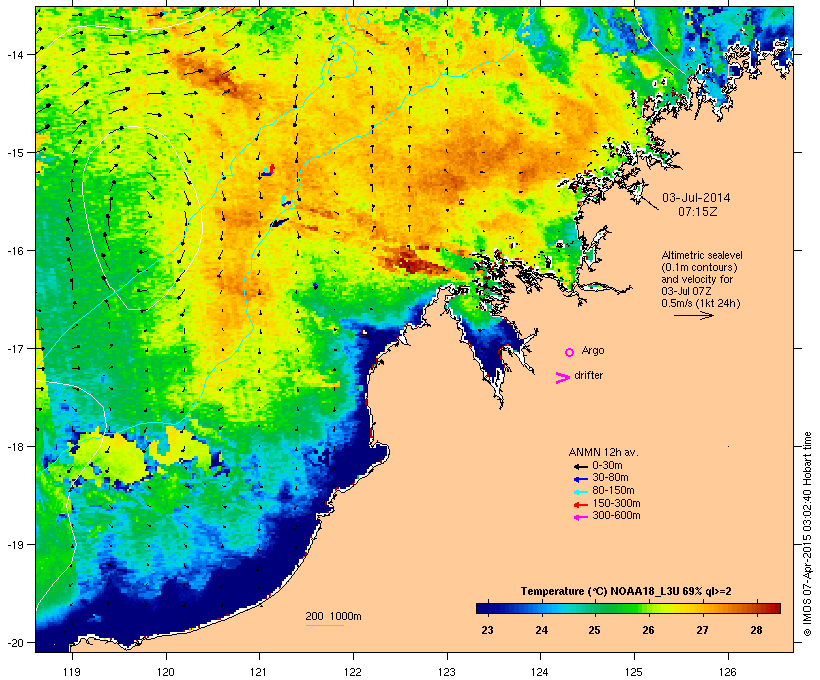
Task: Click the '0.5m/s (1kt 24h)' label
Action: [x=701, y=303]
